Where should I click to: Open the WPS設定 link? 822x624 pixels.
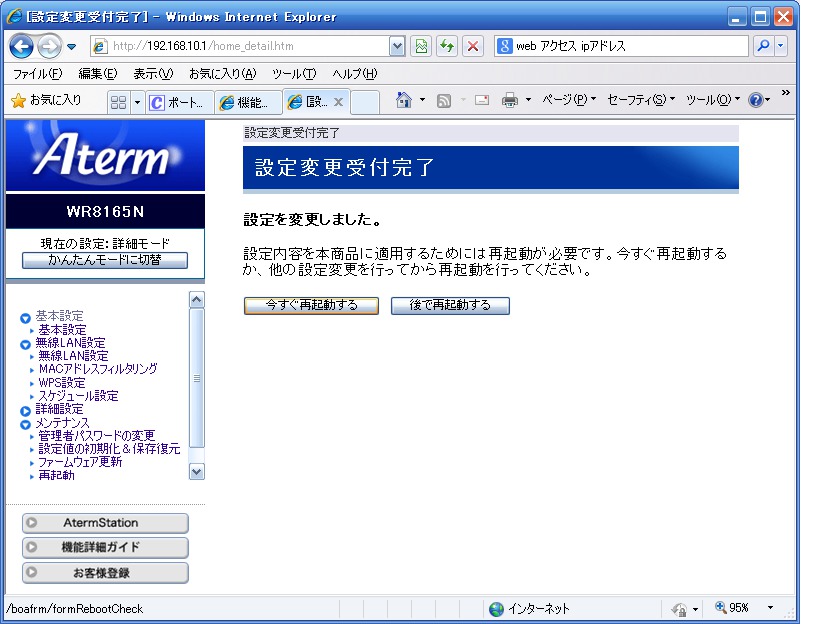62,383
